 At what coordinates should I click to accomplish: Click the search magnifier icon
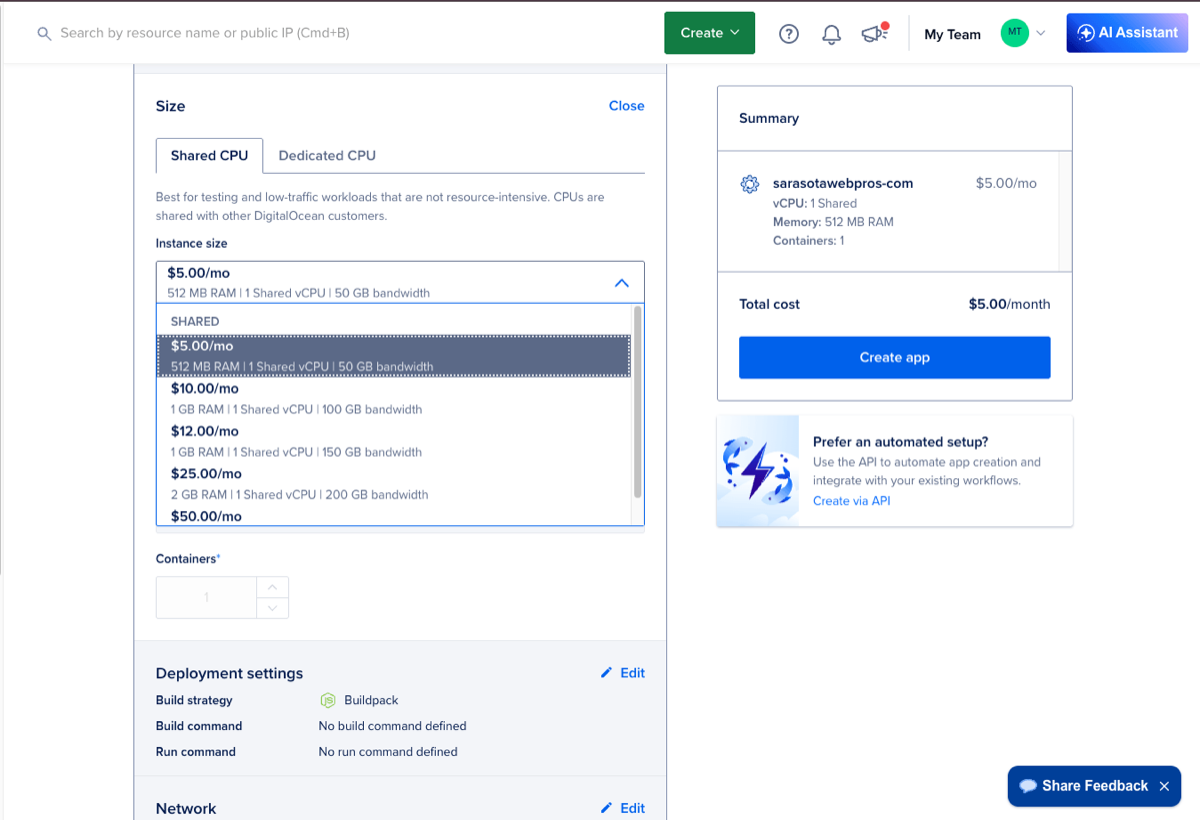tap(44, 33)
